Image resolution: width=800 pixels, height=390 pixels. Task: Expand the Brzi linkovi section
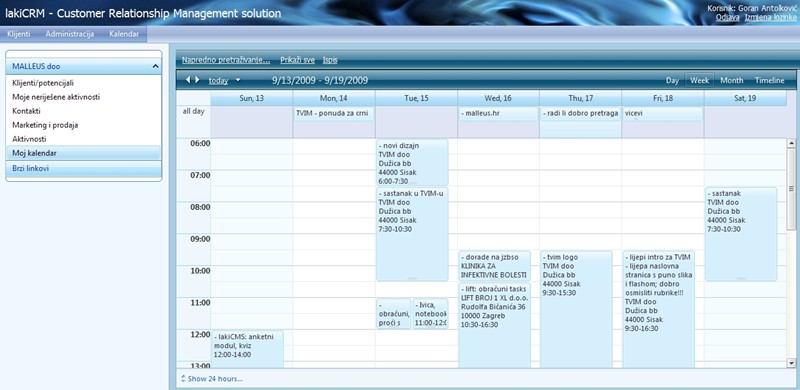(x=84, y=168)
